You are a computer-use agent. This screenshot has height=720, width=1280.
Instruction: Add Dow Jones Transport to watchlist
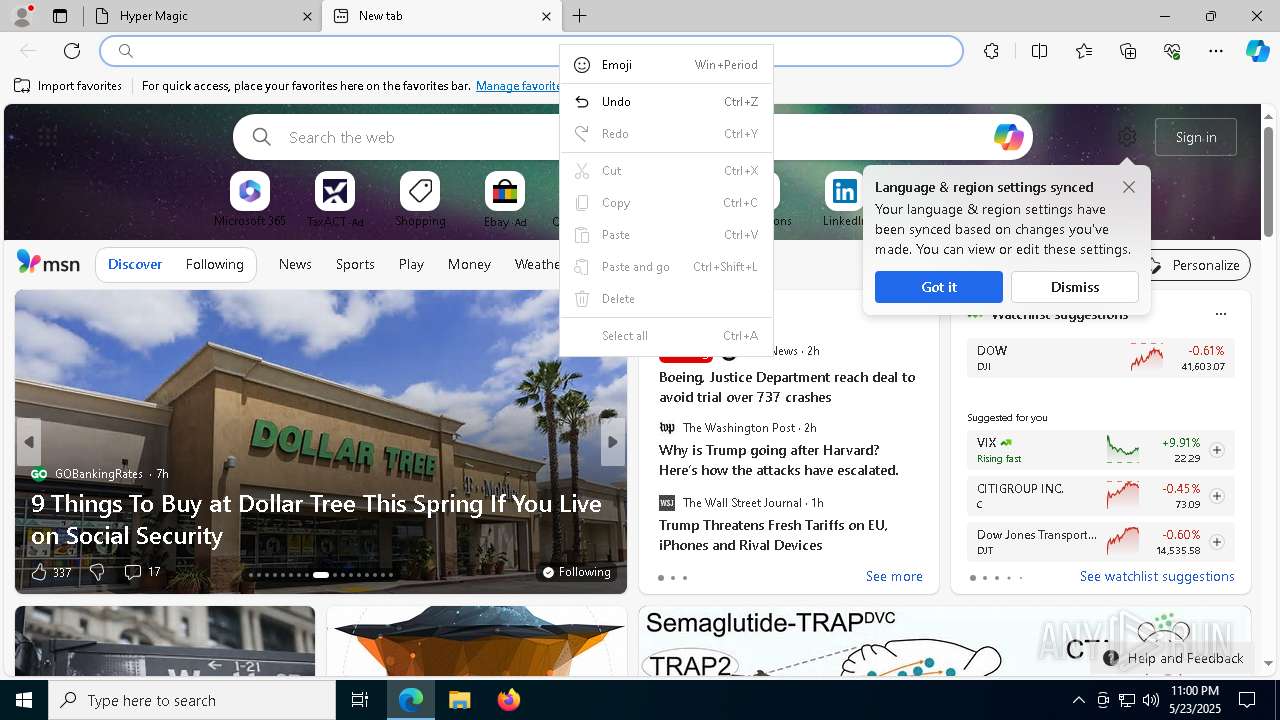1217,542
